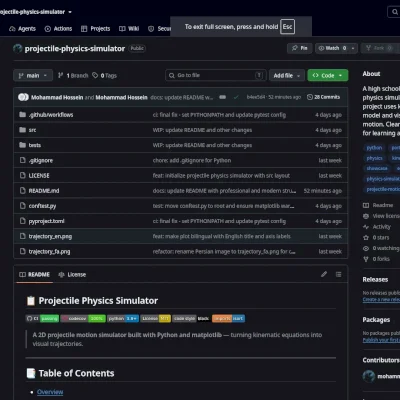Open the pyproject.toml file
This screenshot has width=400, height=400.
click(46, 221)
